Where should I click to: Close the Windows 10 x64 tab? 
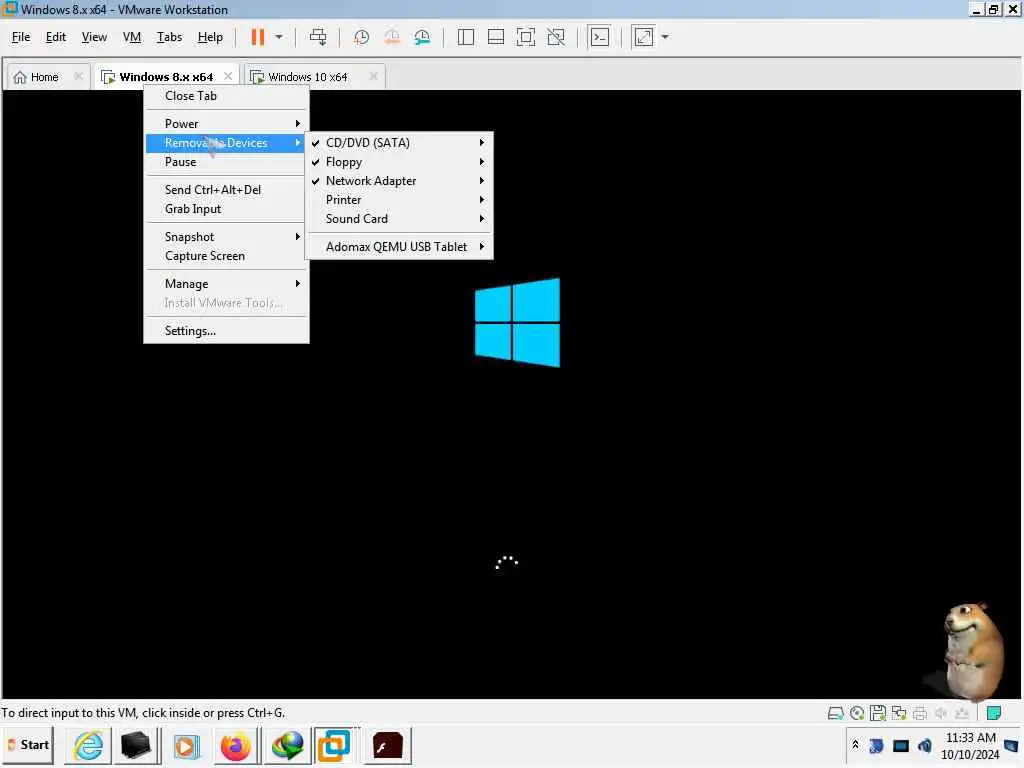374,76
